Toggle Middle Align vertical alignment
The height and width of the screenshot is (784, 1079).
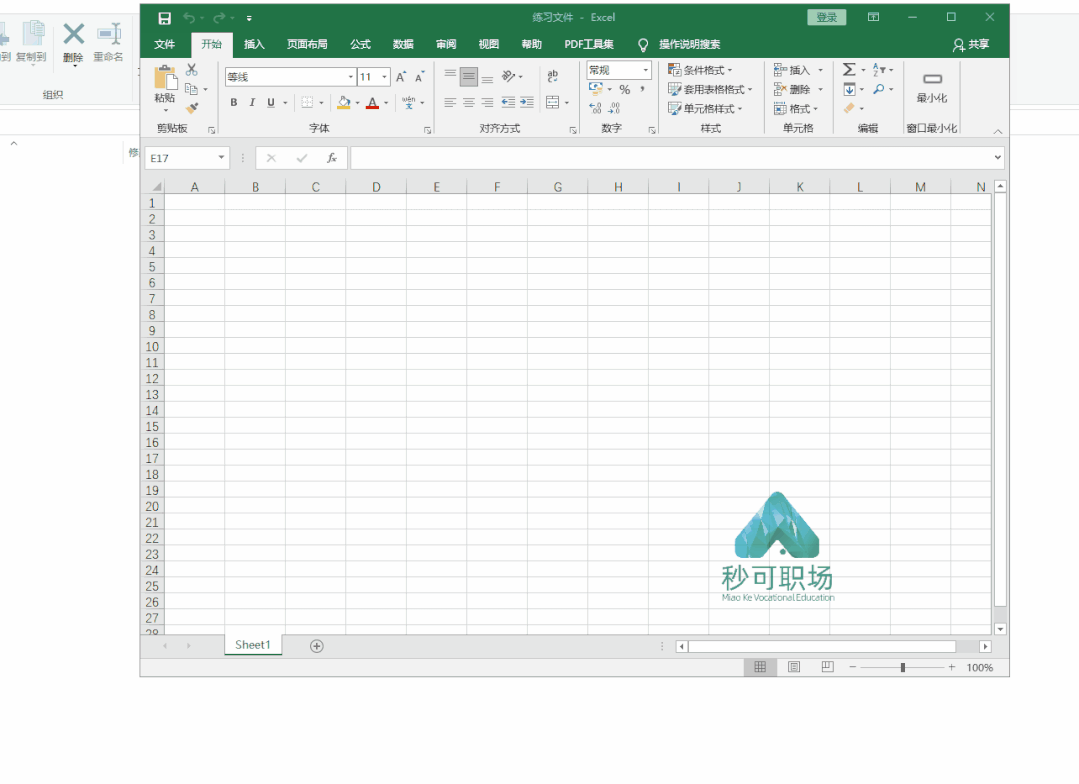(469, 76)
